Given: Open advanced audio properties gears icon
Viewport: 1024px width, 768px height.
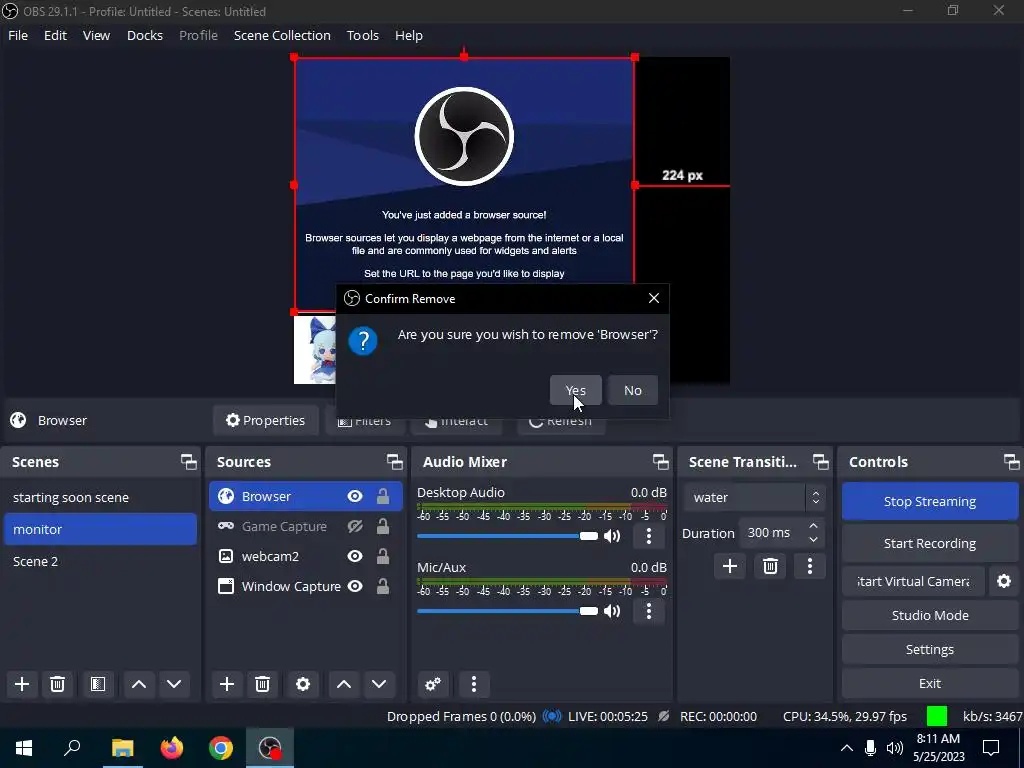Looking at the screenshot, I should tap(433, 684).
